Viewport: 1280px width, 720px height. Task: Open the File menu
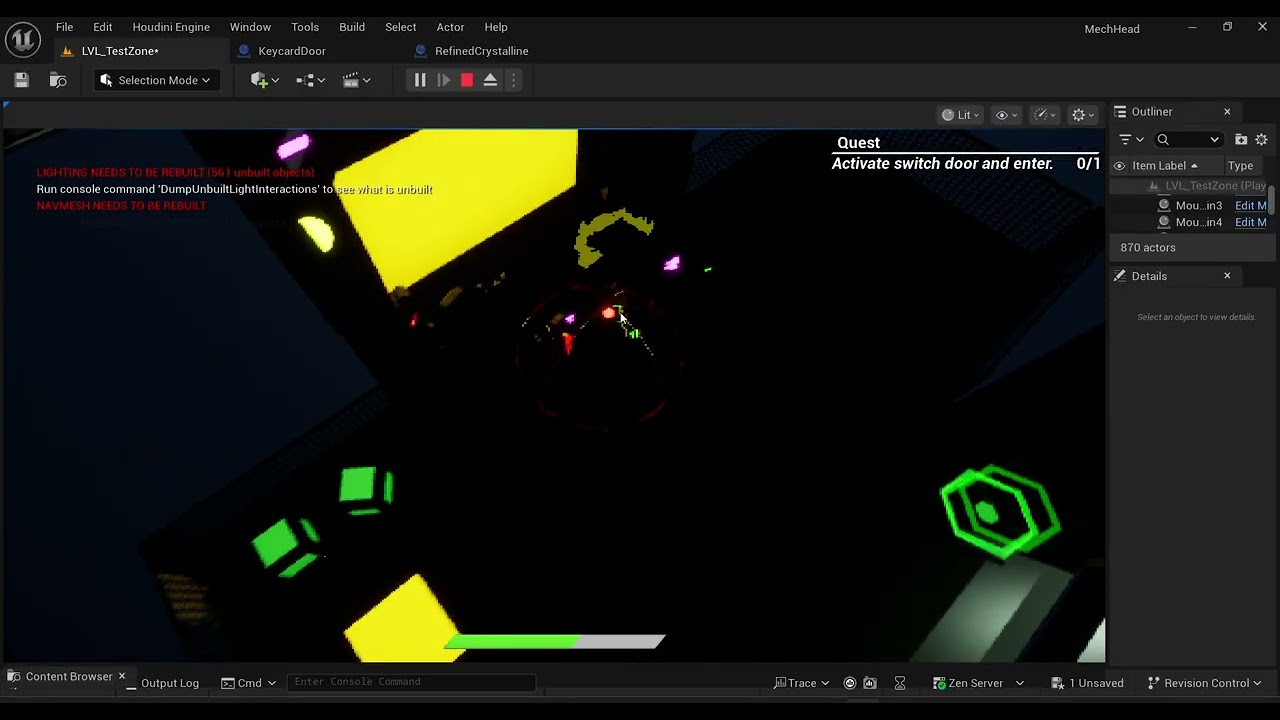(64, 27)
